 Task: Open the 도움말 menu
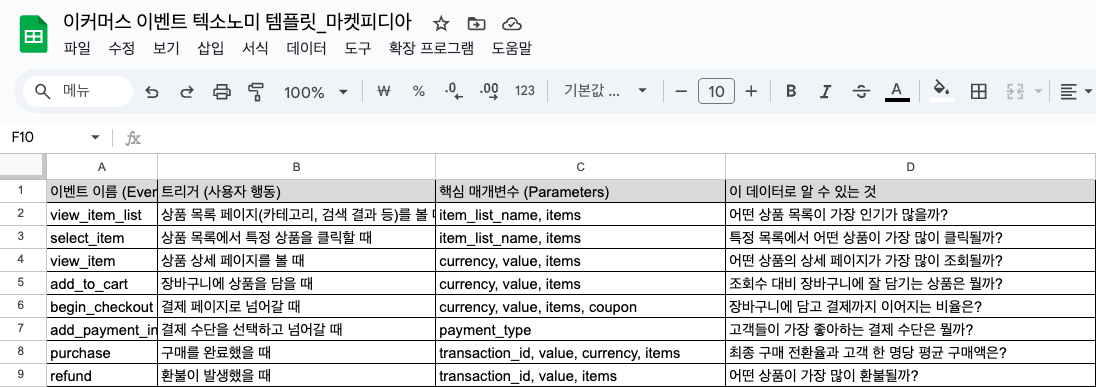point(512,48)
